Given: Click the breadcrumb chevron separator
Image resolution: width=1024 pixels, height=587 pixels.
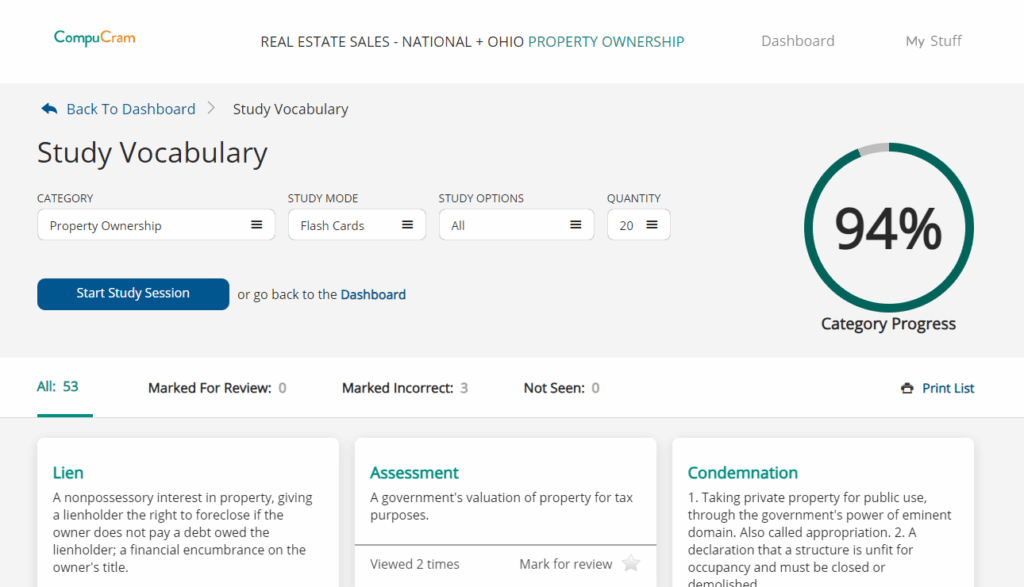Looking at the screenshot, I should 212,108.
